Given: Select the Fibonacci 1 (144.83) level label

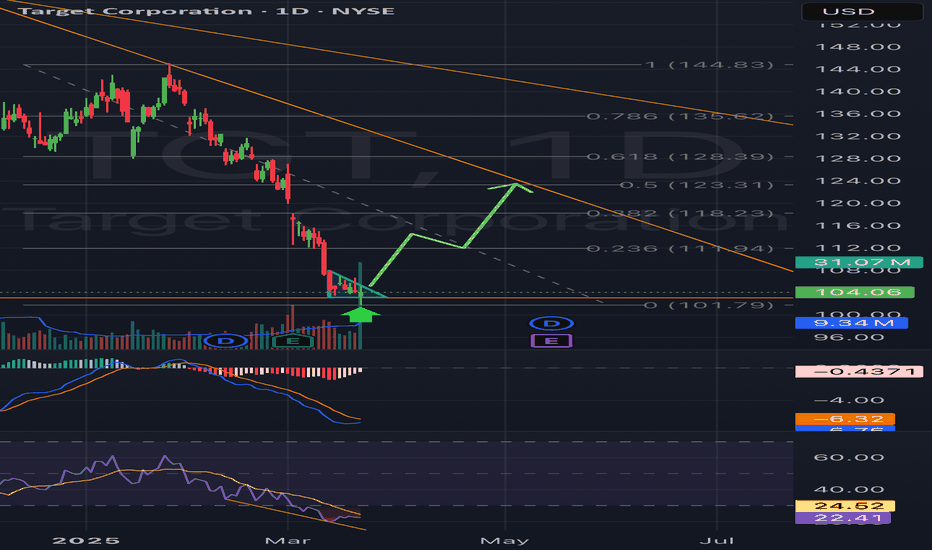Looking at the screenshot, I should [x=710, y=64].
